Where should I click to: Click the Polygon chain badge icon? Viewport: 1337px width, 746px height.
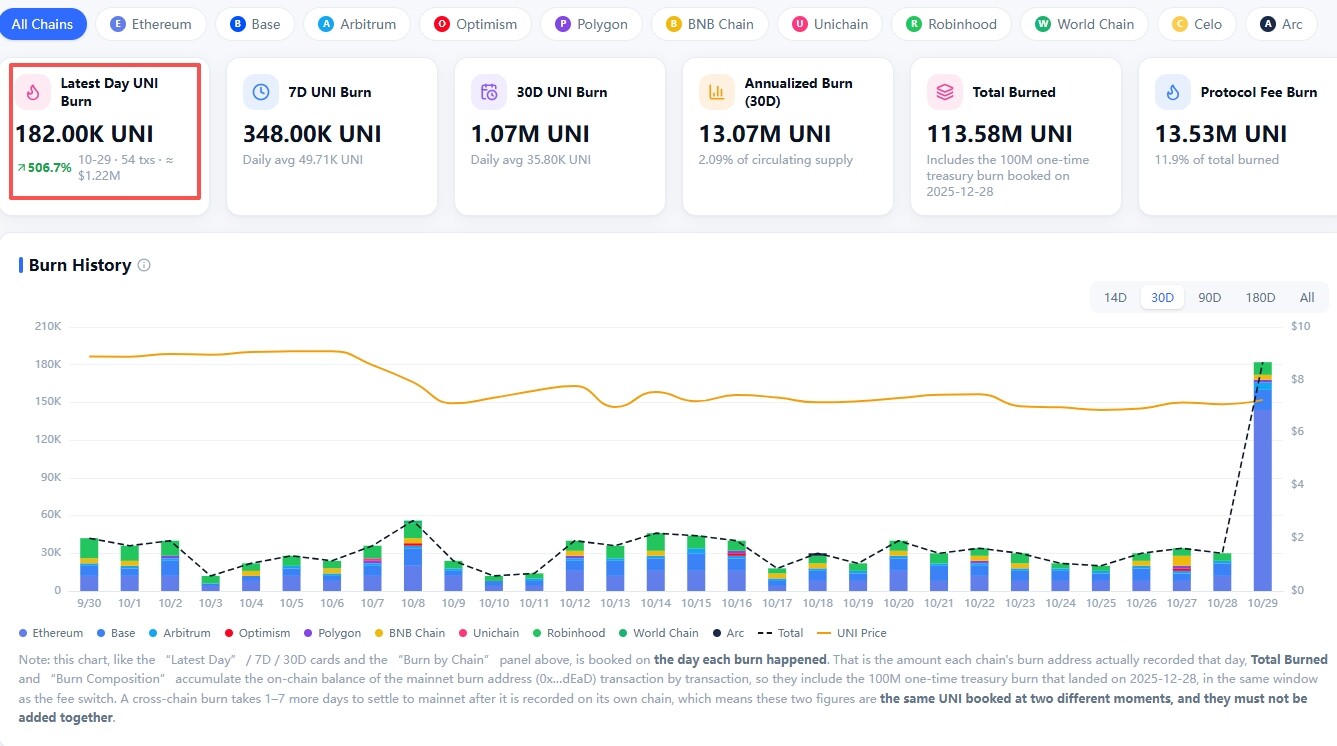563,24
